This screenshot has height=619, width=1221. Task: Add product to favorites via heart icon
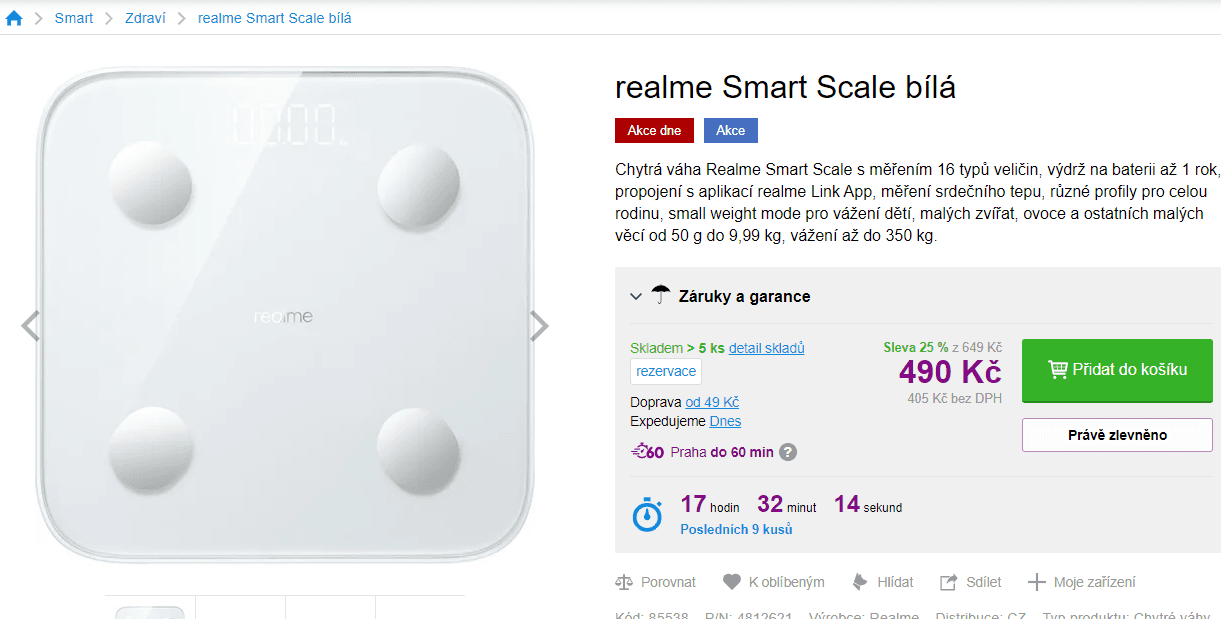(731, 581)
